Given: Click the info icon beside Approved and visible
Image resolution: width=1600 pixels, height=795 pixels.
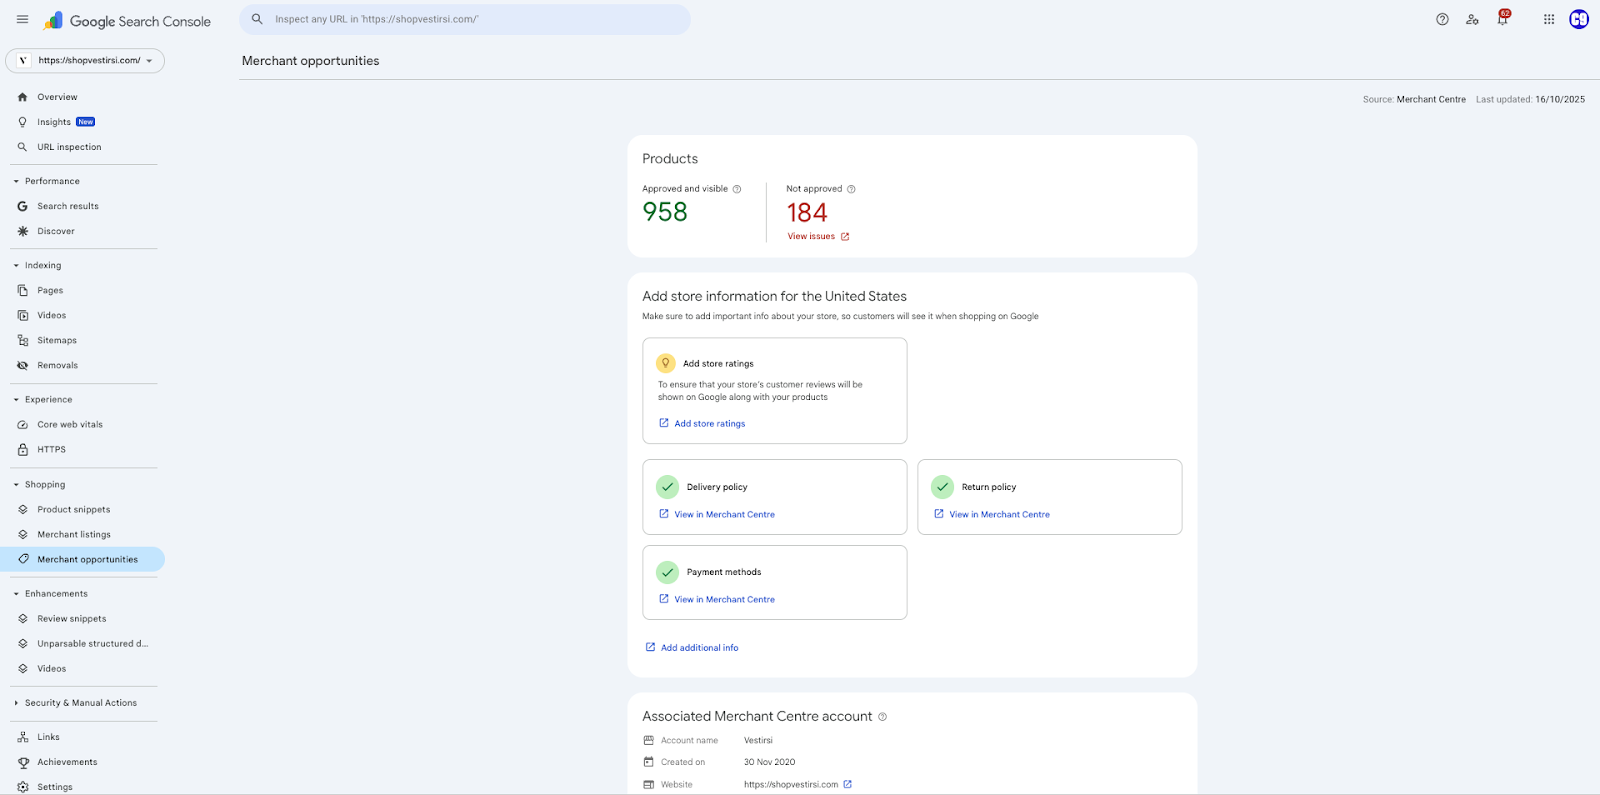Looking at the screenshot, I should [x=737, y=189].
